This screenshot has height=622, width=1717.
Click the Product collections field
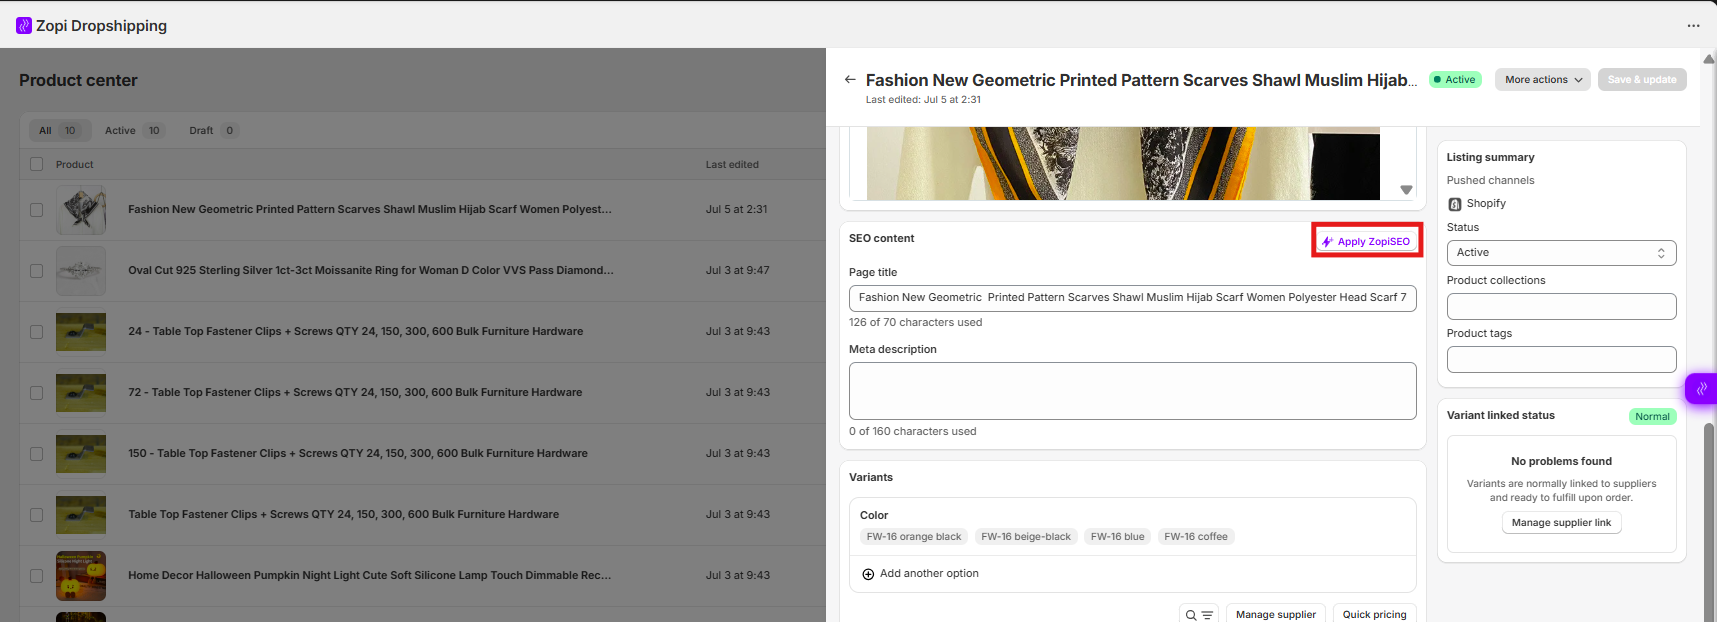(1561, 307)
